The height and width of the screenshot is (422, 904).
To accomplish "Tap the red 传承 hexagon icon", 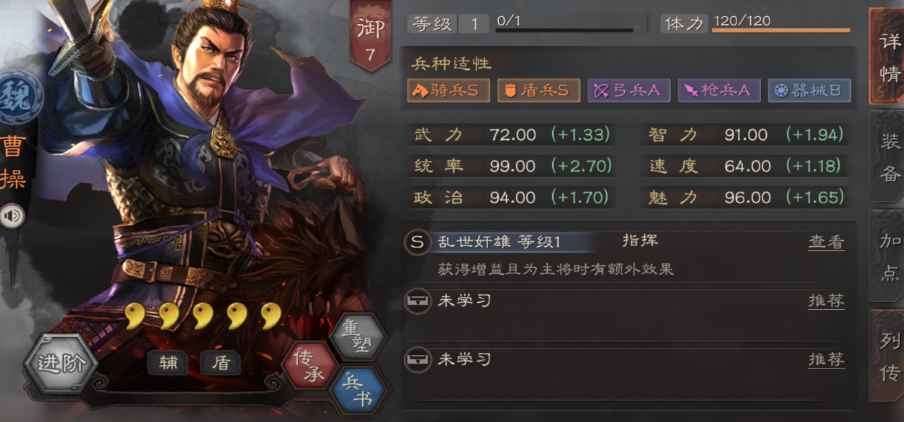I will click(311, 364).
